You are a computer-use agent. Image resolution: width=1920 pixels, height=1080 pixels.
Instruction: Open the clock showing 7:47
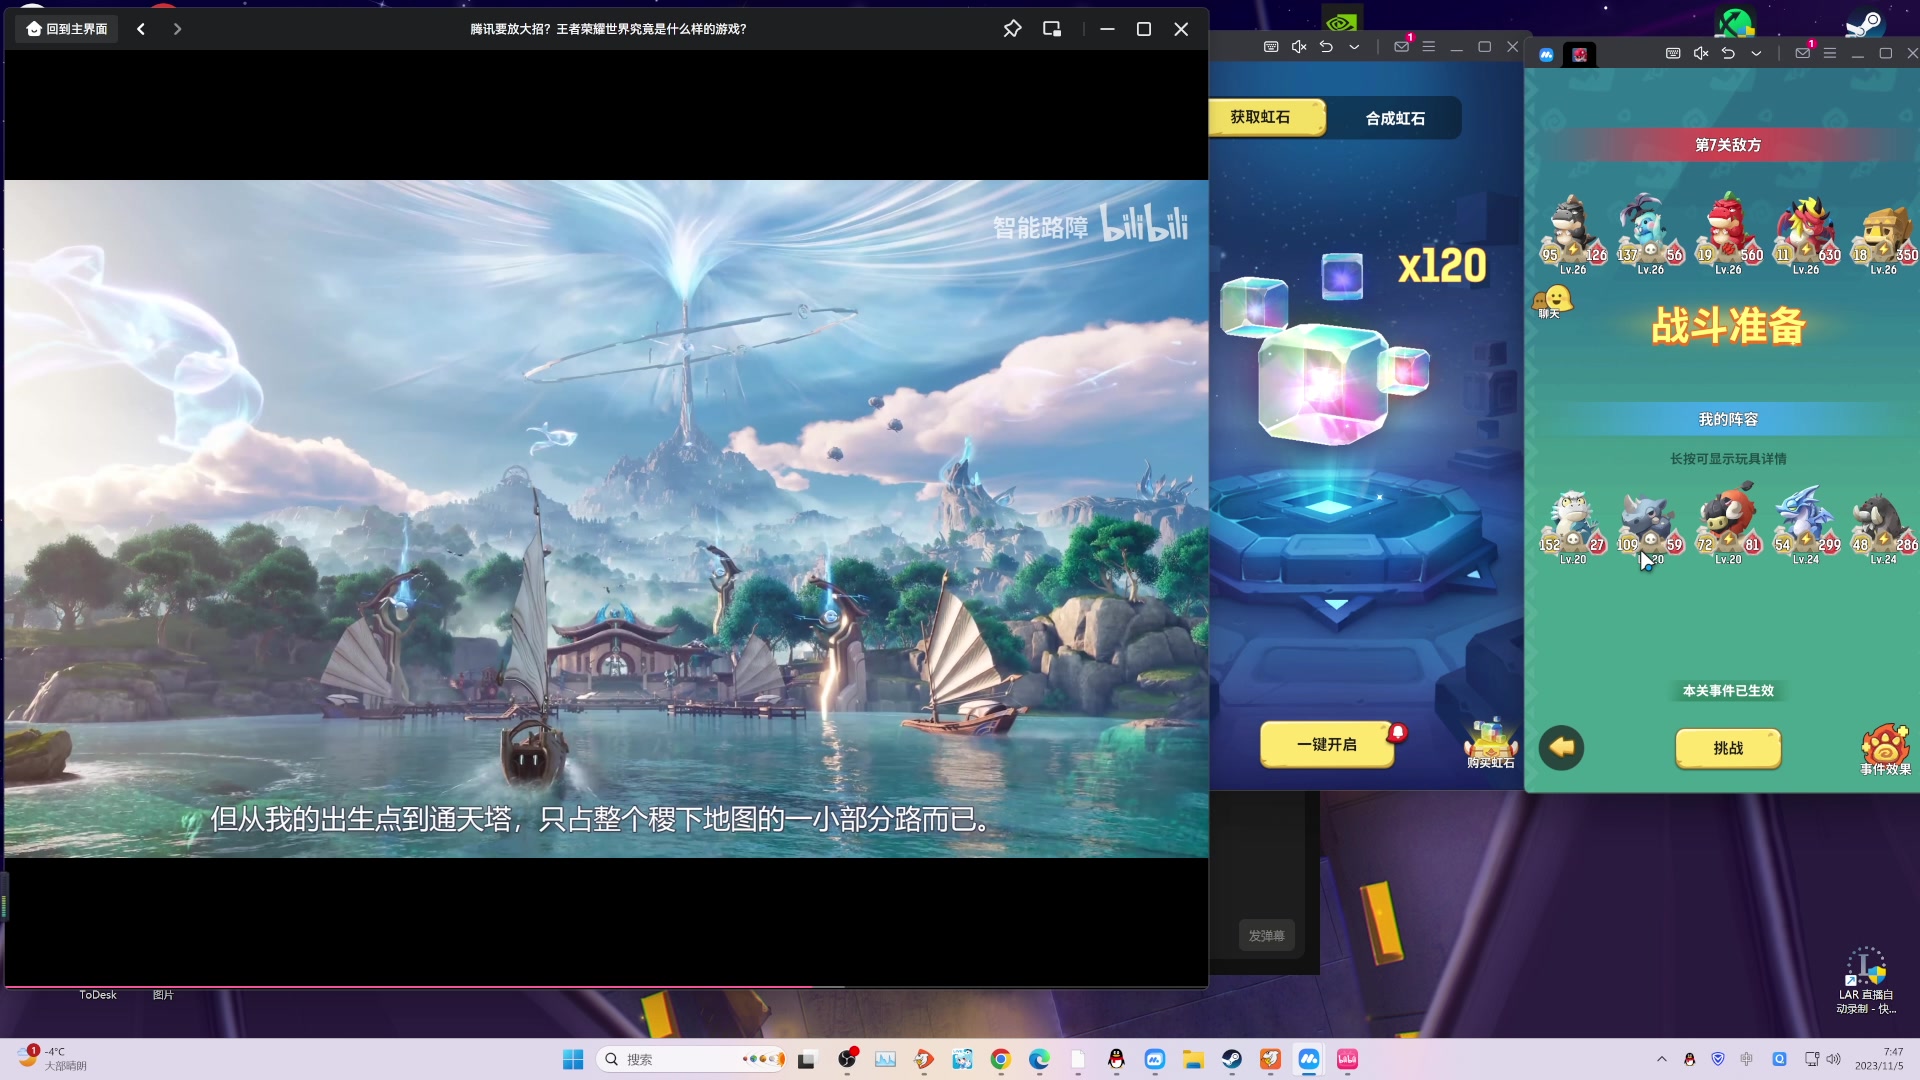(x=1879, y=1059)
